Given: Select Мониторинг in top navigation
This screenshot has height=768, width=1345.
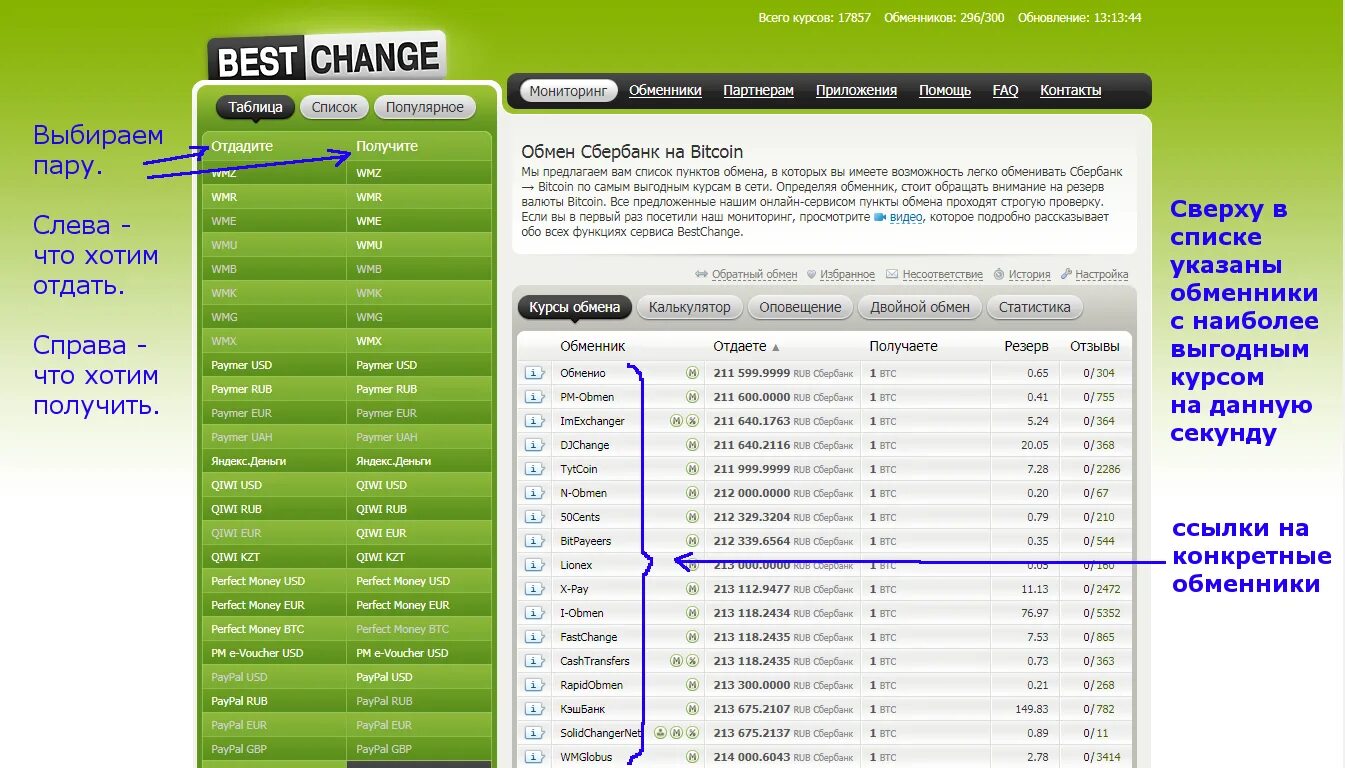Looking at the screenshot, I should [x=568, y=90].
